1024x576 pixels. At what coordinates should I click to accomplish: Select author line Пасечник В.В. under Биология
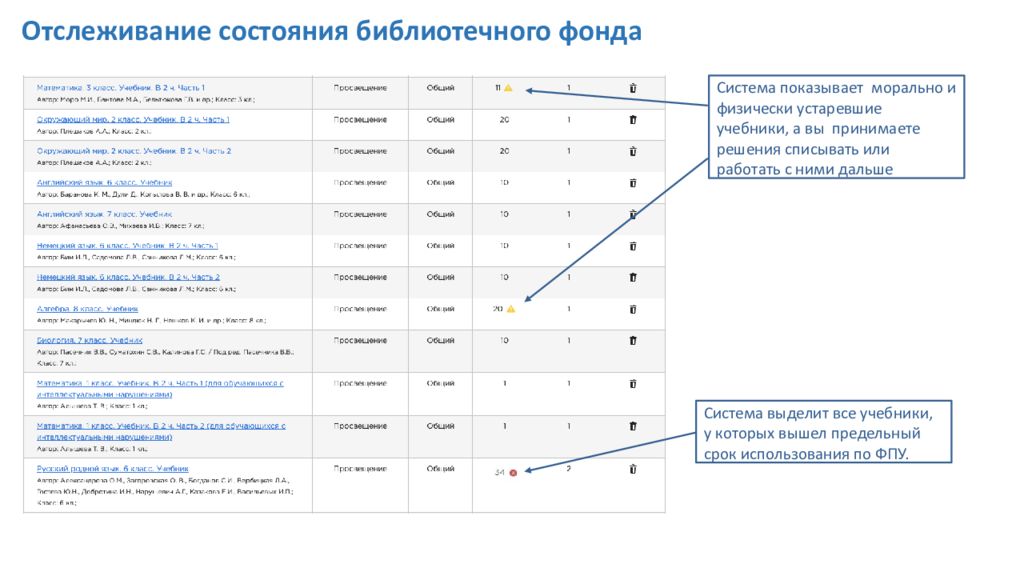(165, 357)
